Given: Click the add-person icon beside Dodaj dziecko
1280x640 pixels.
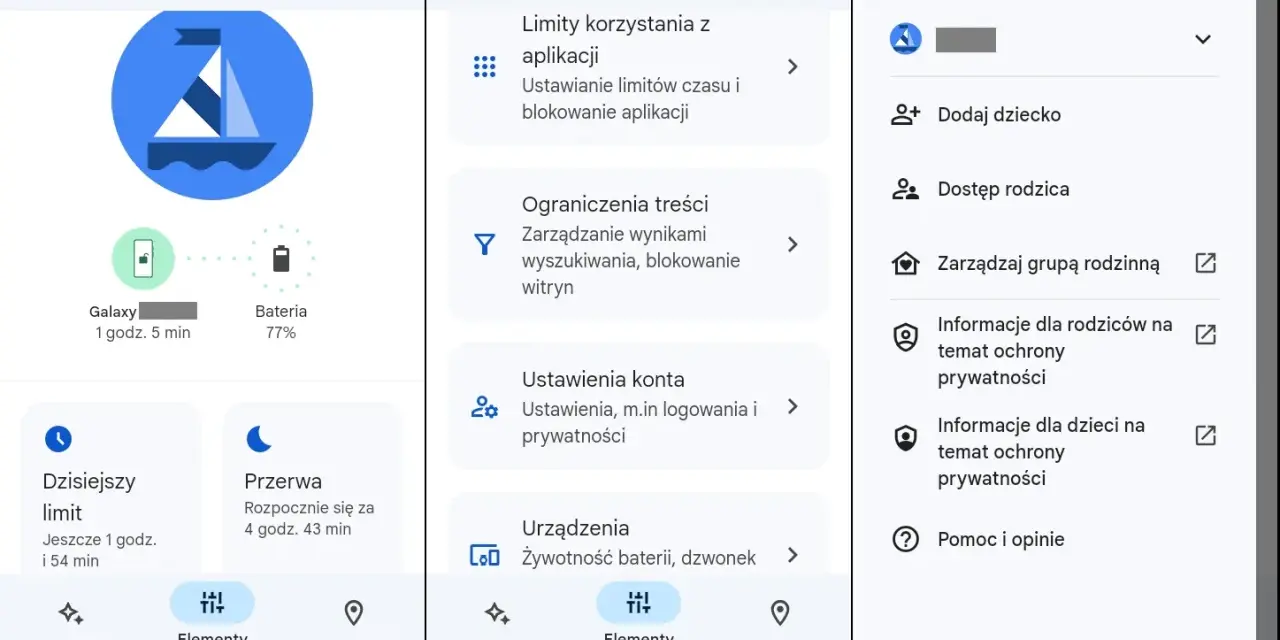Looking at the screenshot, I should coord(905,114).
